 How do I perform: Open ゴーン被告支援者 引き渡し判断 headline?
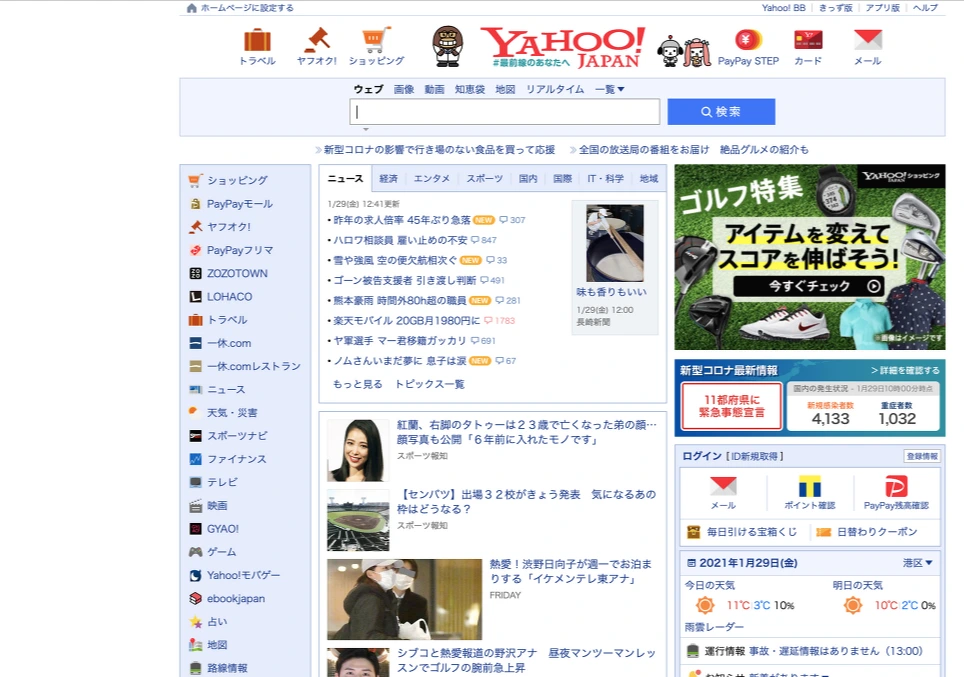[x=405, y=280]
